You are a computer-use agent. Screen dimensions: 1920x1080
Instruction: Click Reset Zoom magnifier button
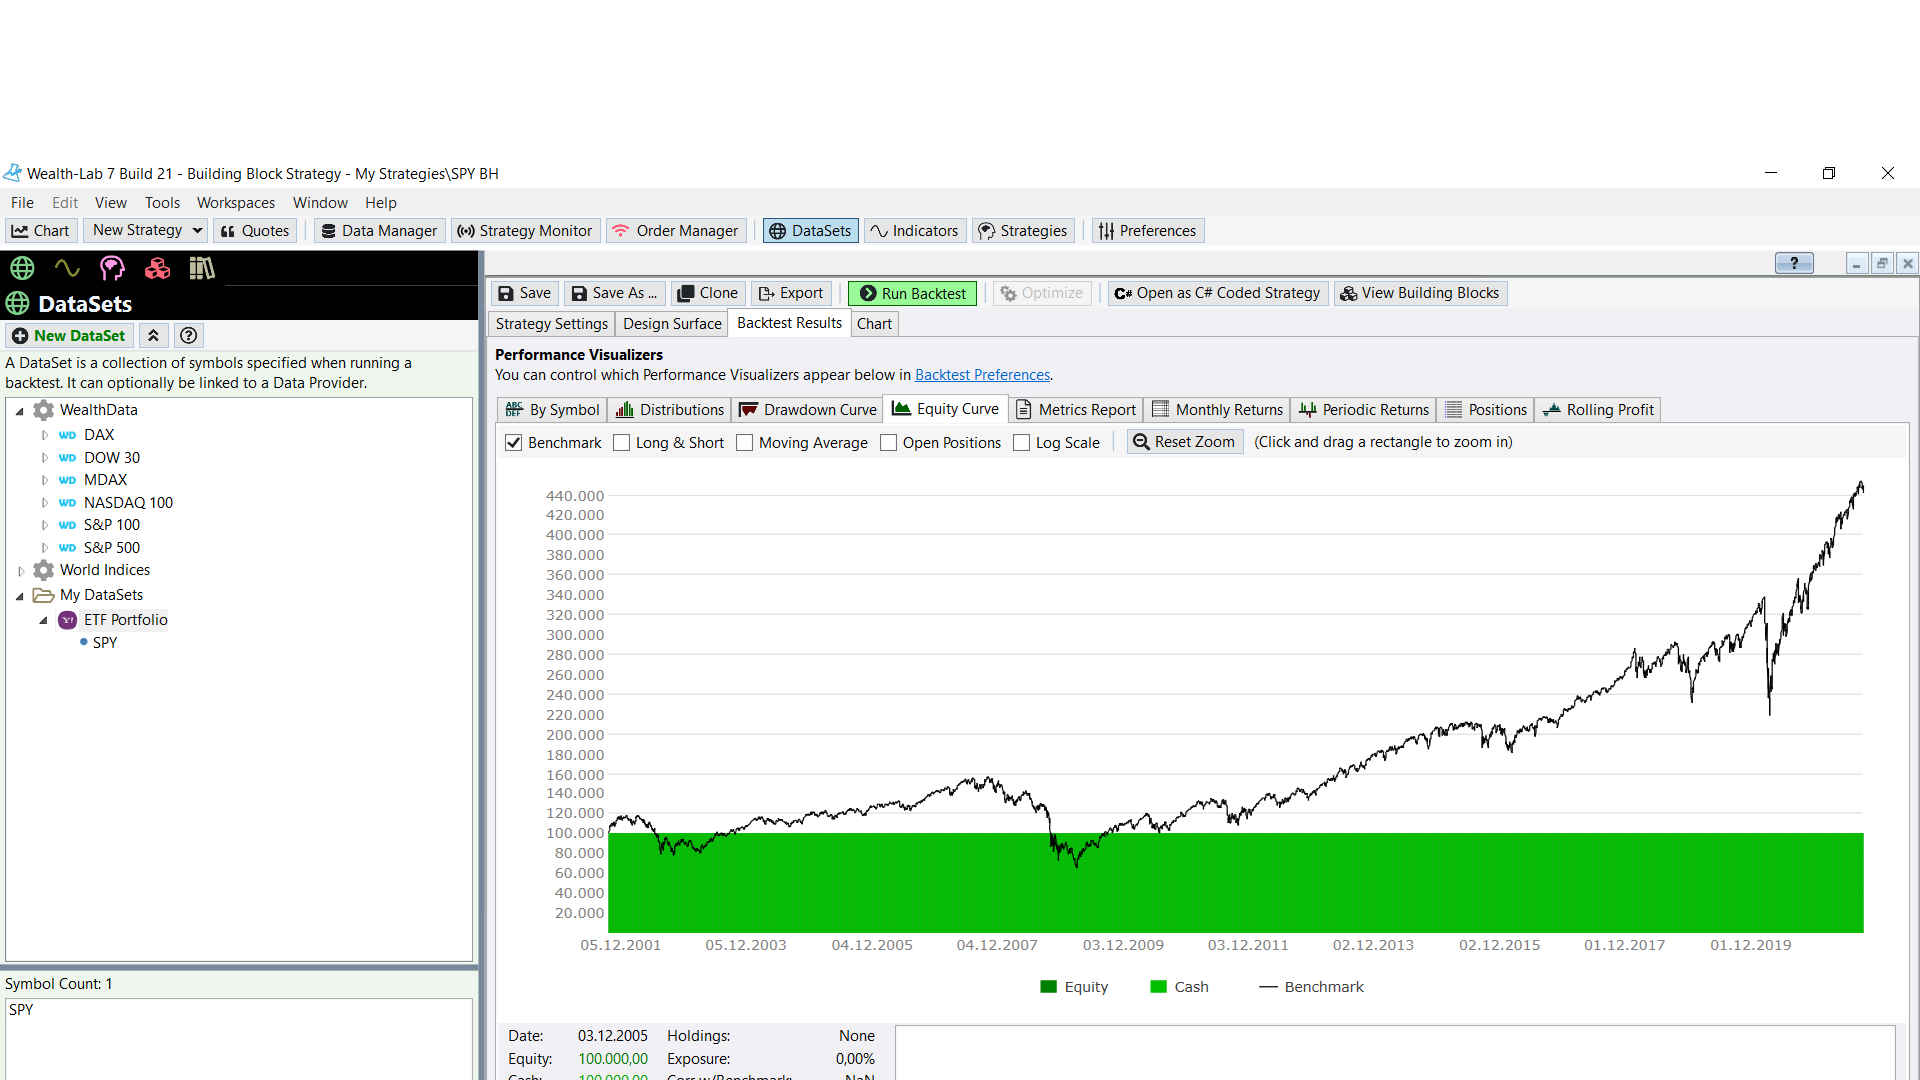coord(1184,442)
